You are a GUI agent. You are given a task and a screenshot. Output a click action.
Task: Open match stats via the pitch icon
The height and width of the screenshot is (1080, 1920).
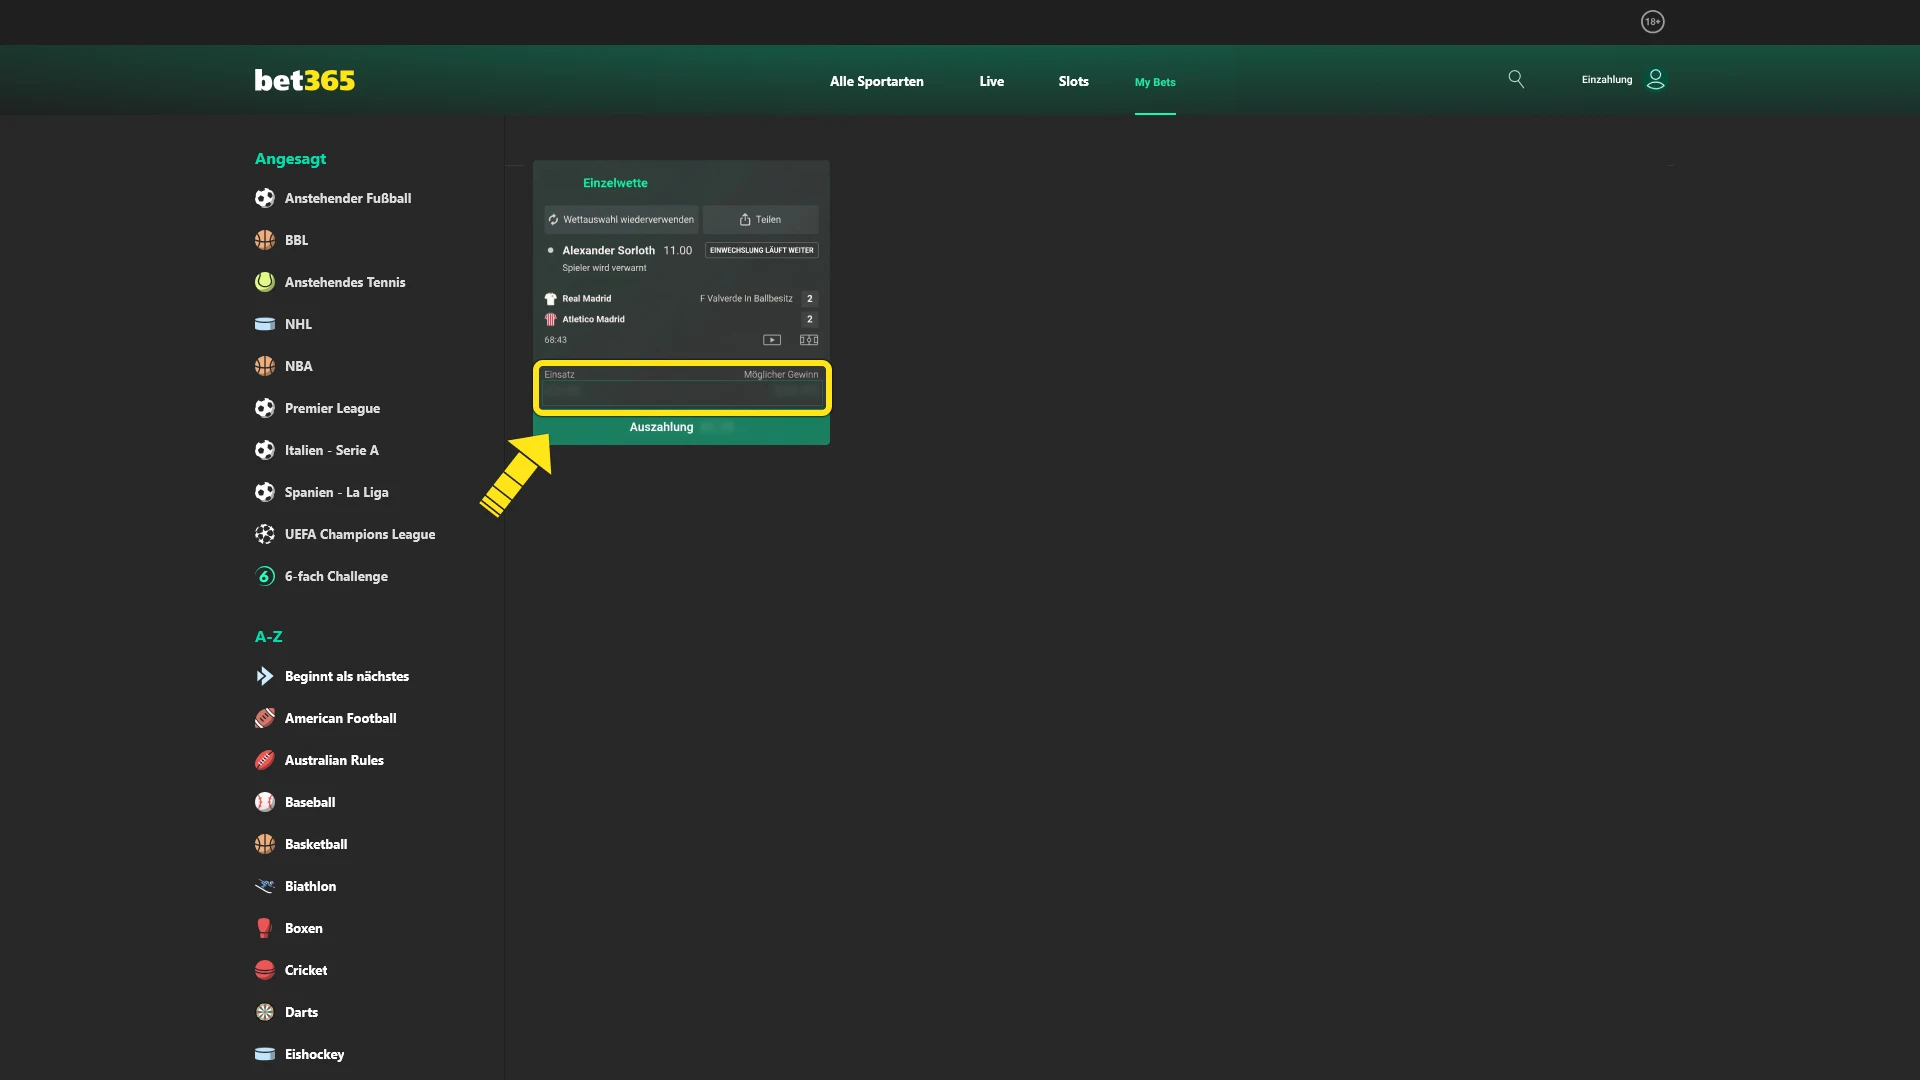(809, 340)
